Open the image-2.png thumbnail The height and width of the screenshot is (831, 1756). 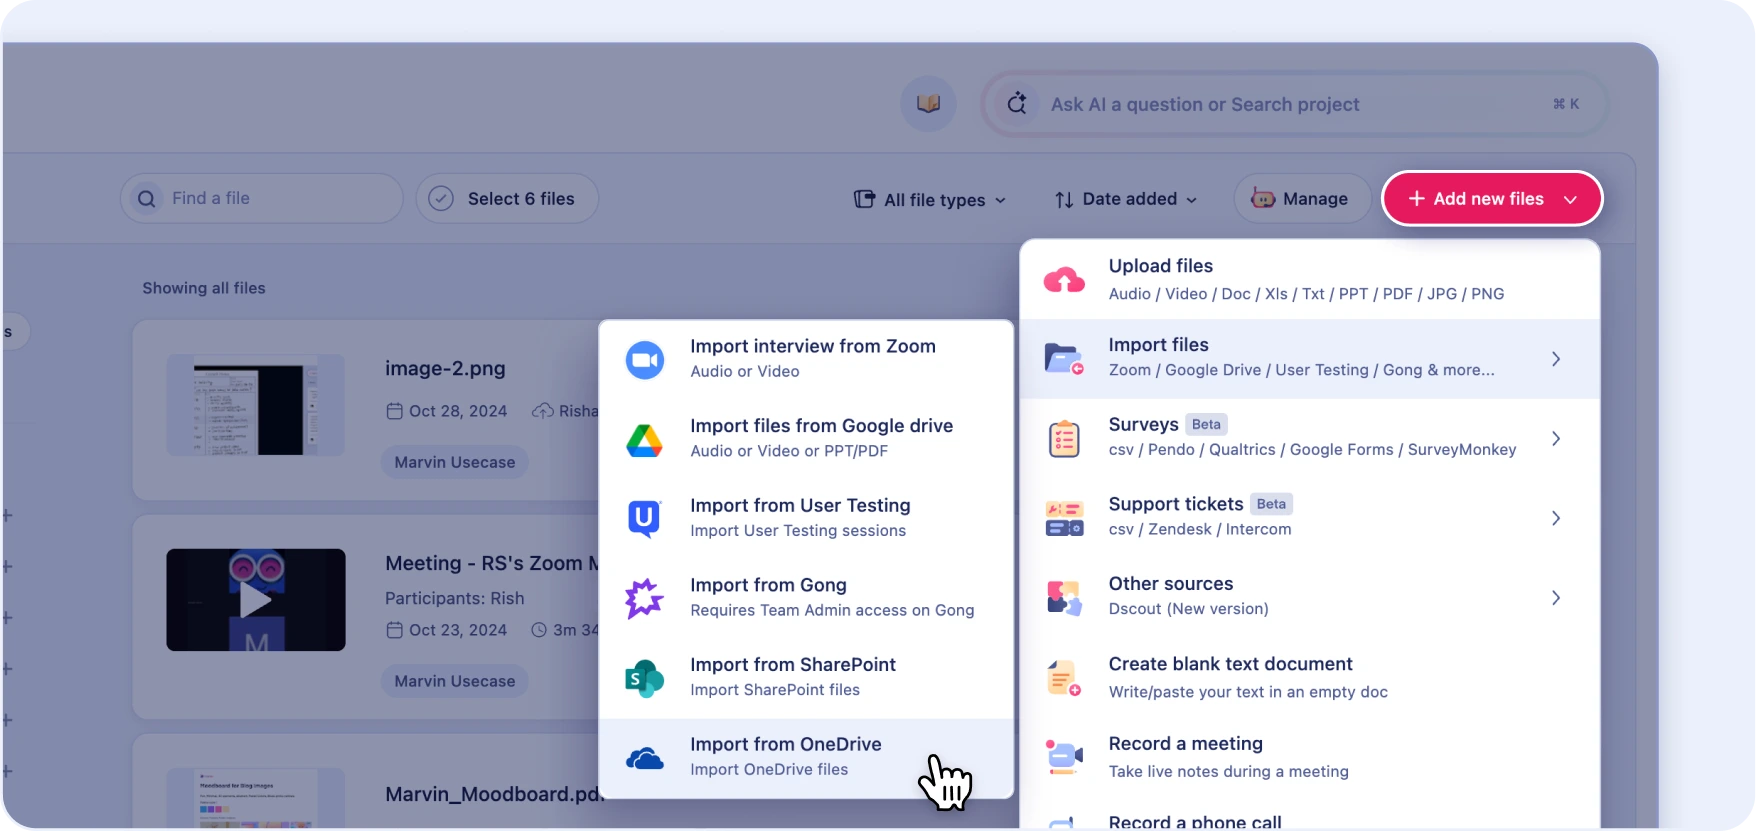(256, 405)
